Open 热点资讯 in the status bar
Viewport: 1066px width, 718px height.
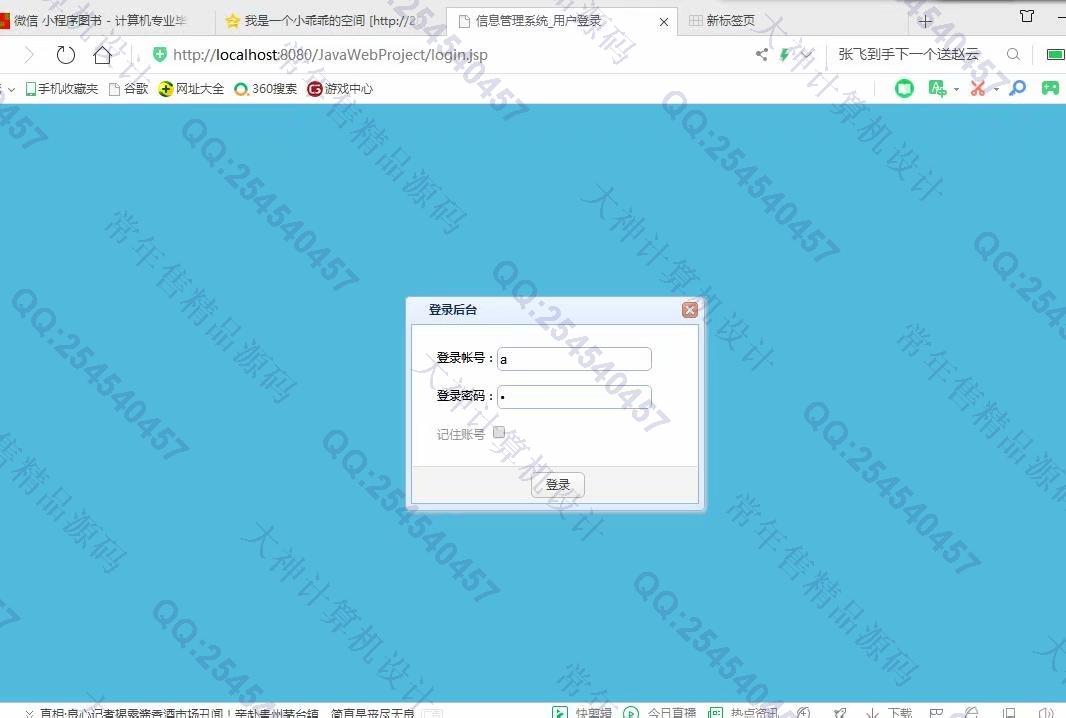[743, 713]
